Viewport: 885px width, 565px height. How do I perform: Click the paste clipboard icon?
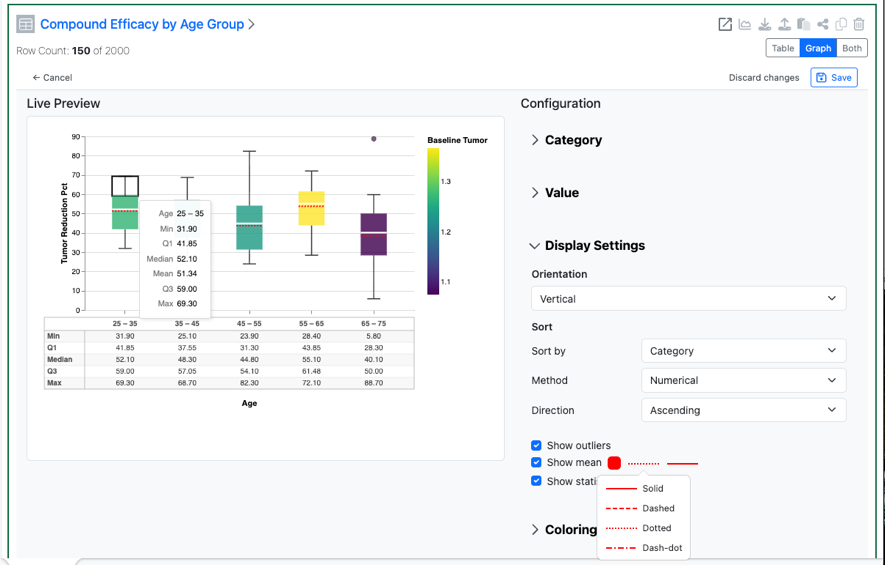pos(803,24)
